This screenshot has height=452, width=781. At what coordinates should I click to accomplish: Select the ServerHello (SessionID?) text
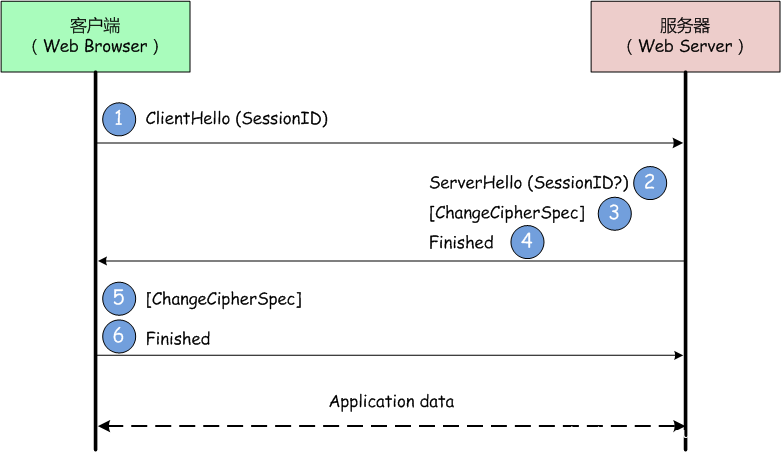(529, 183)
